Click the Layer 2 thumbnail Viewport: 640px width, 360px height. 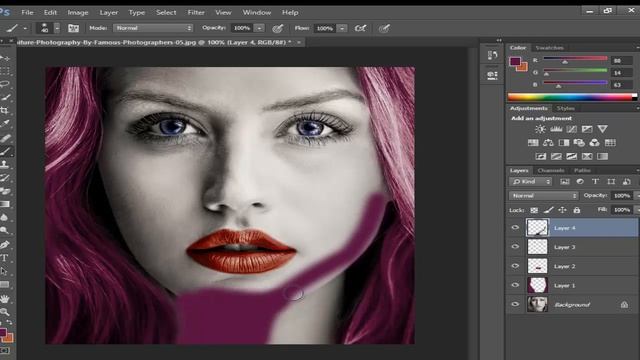(x=537, y=266)
